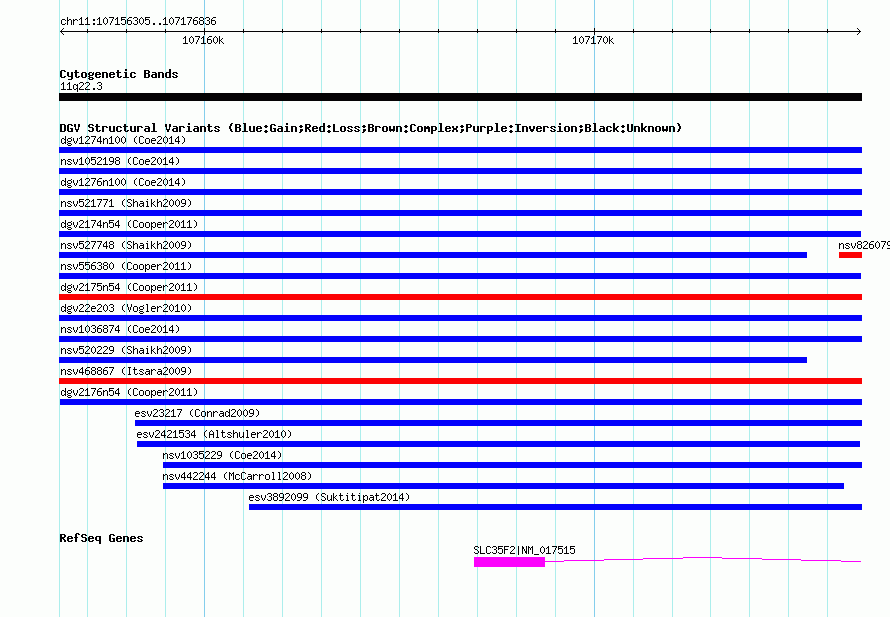Open nsv556380 (Cooper2011) variant
Image resolution: width=890 pixels, height=617 pixels.
460,276
